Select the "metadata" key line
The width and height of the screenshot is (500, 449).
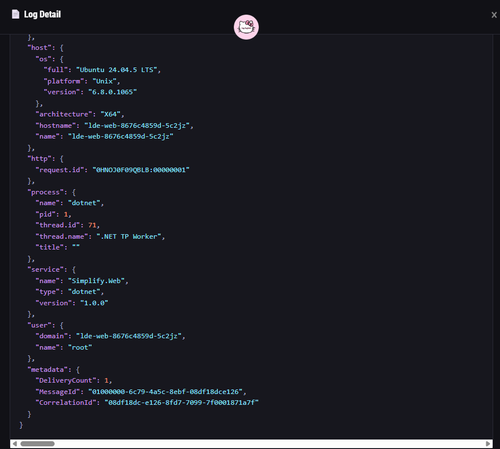tap(54, 369)
